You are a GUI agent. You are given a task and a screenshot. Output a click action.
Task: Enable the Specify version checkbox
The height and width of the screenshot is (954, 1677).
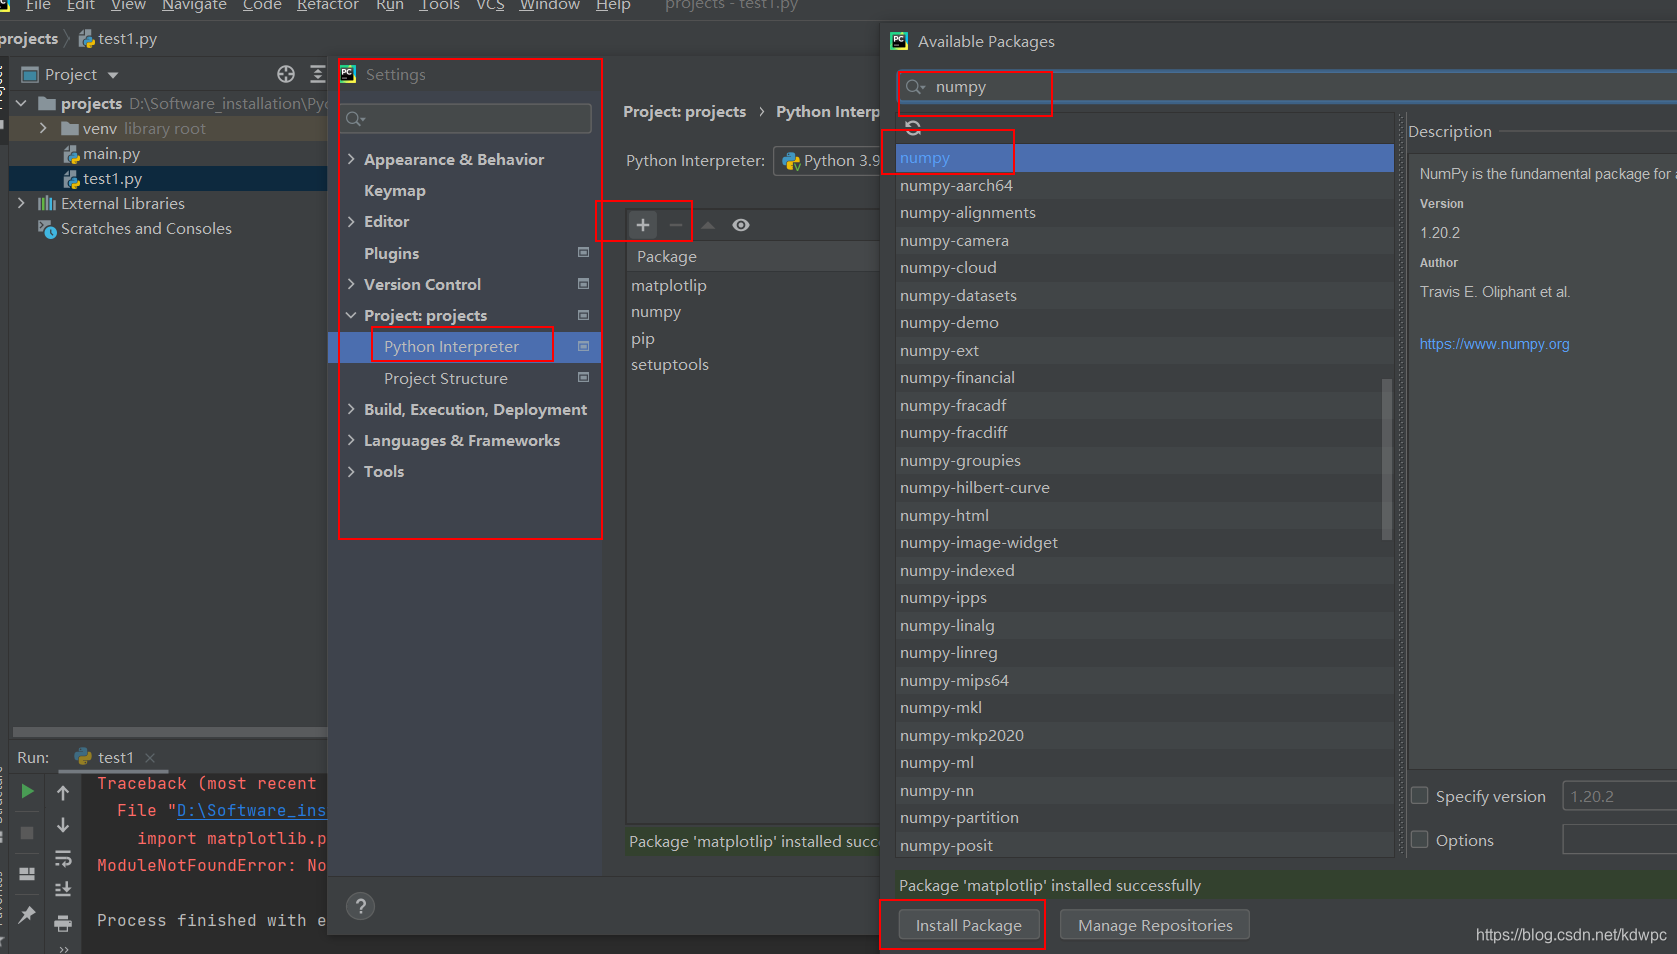point(1419,796)
